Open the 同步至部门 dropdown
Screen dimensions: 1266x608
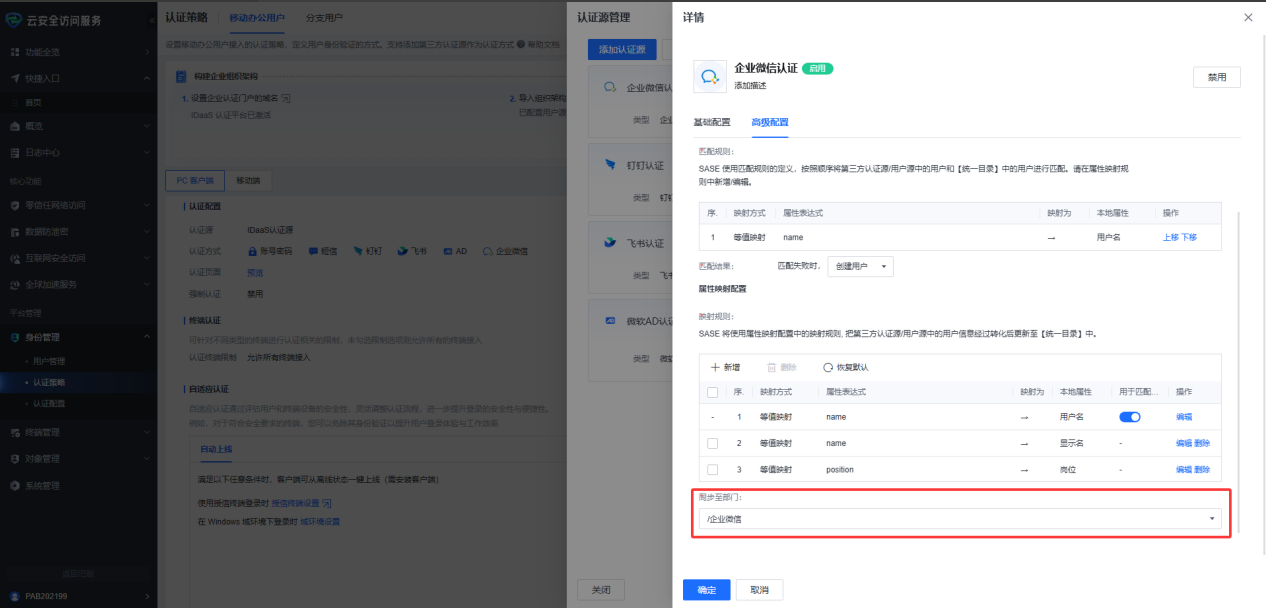(x=959, y=519)
